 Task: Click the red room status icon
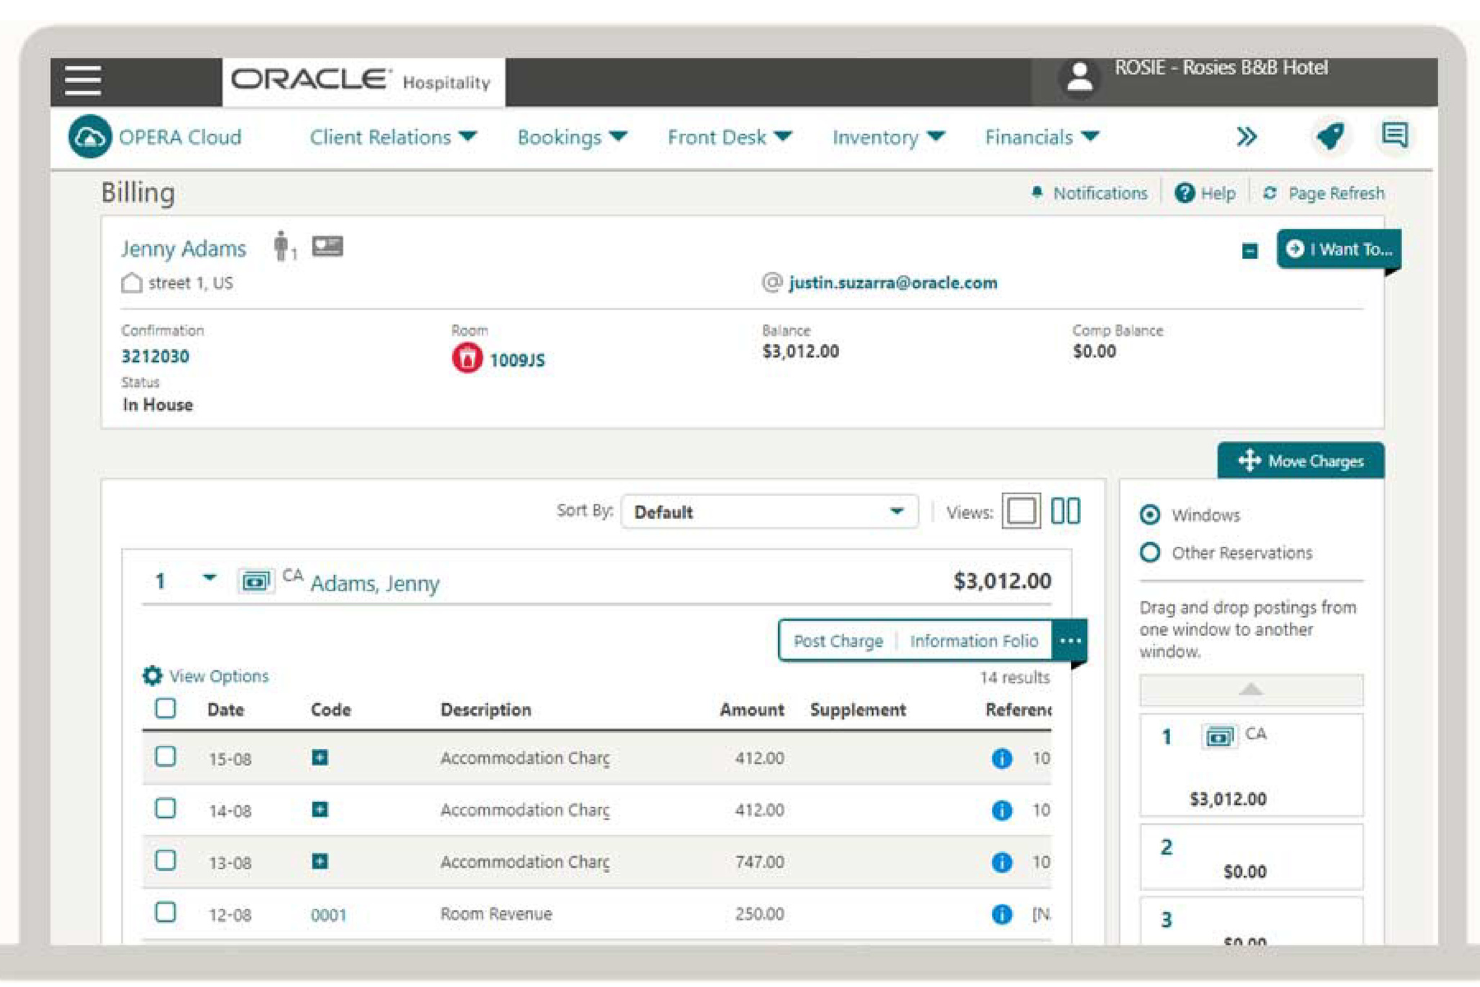coord(467,358)
